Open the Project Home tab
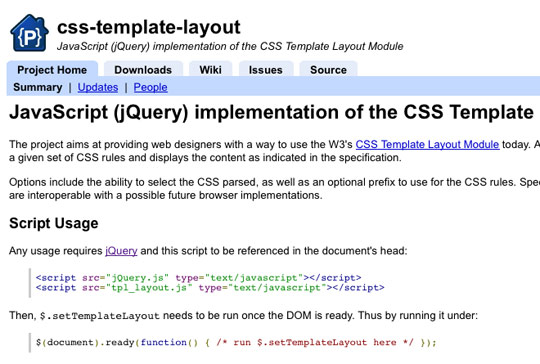 pos(52,70)
